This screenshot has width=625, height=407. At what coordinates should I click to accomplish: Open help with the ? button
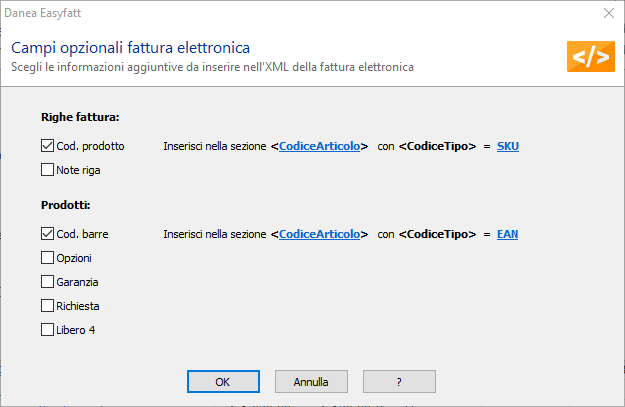399,381
